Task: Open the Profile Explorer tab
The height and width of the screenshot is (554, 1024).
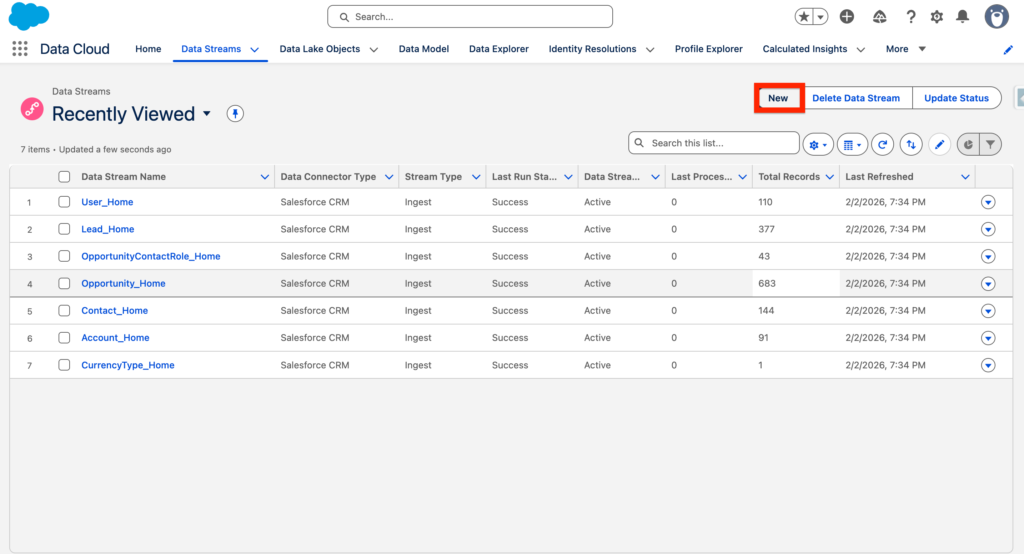Action: pos(708,49)
